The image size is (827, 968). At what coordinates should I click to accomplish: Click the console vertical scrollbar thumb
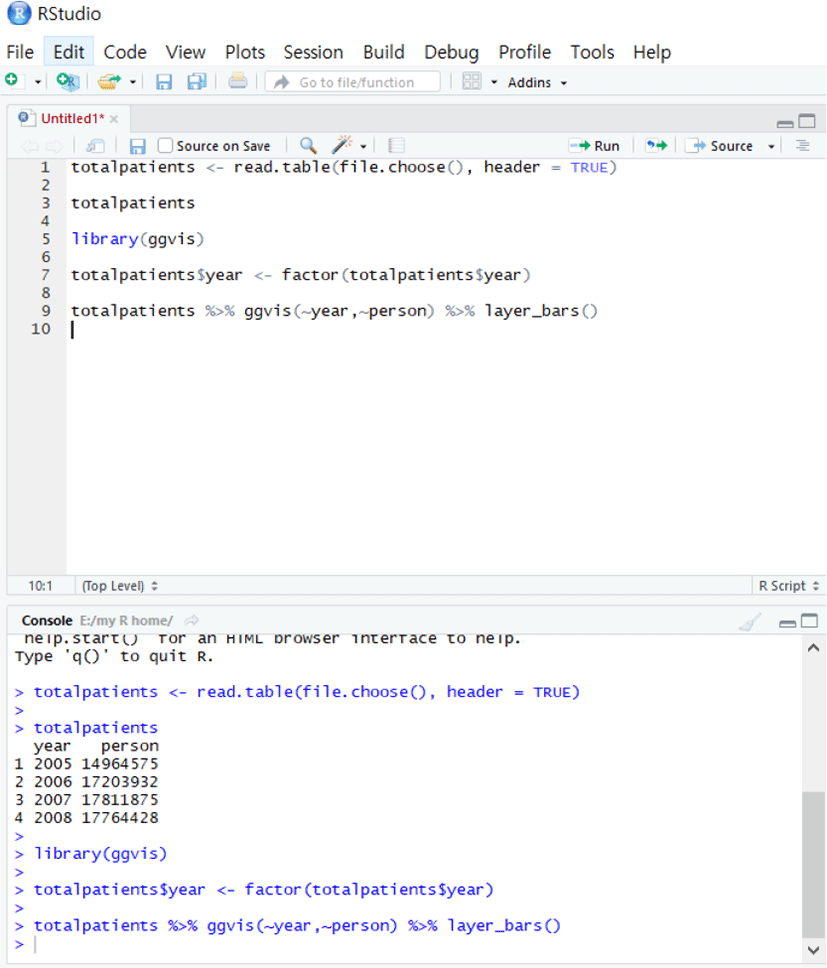[x=813, y=865]
